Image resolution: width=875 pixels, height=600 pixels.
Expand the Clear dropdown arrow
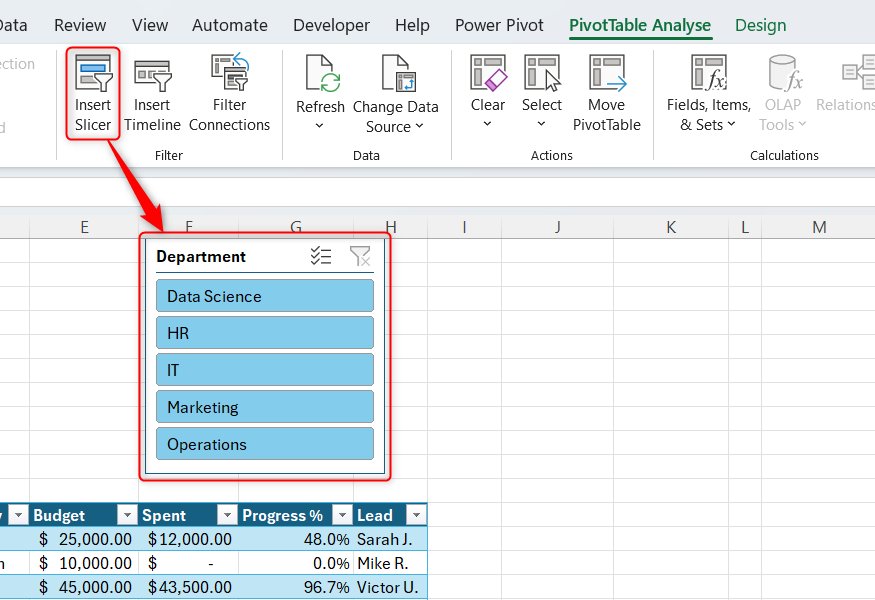(x=487, y=124)
